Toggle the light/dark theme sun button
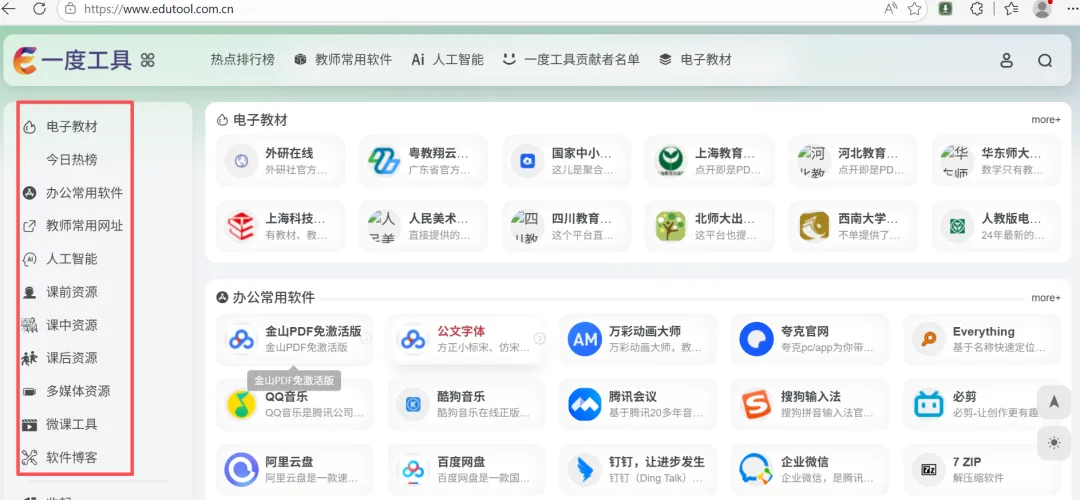Image resolution: width=1080 pixels, height=500 pixels. click(1054, 443)
